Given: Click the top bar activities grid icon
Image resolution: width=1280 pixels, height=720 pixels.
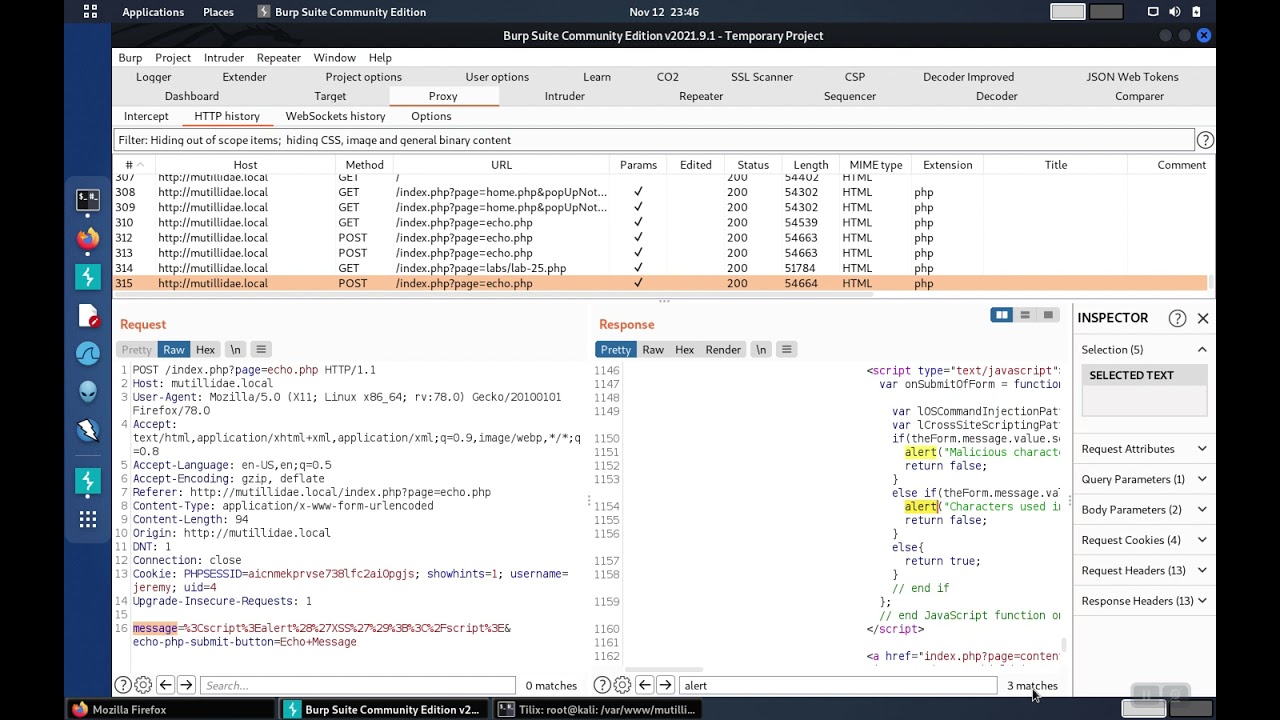Looking at the screenshot, I should click(x=90, y=12).
